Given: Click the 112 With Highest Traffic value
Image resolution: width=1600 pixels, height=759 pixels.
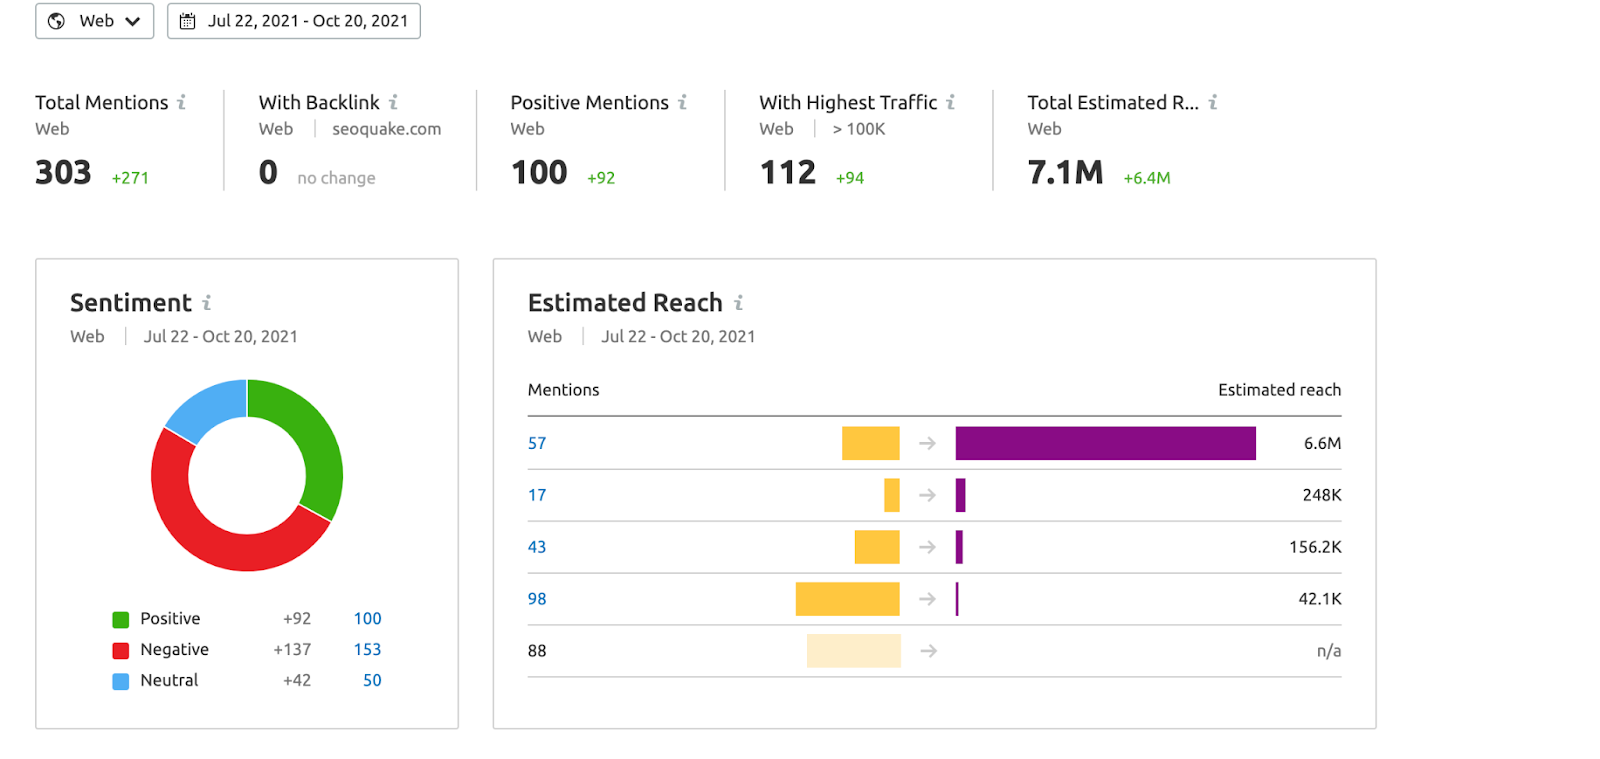Looking at the screenshot, I should click(788, 173).
